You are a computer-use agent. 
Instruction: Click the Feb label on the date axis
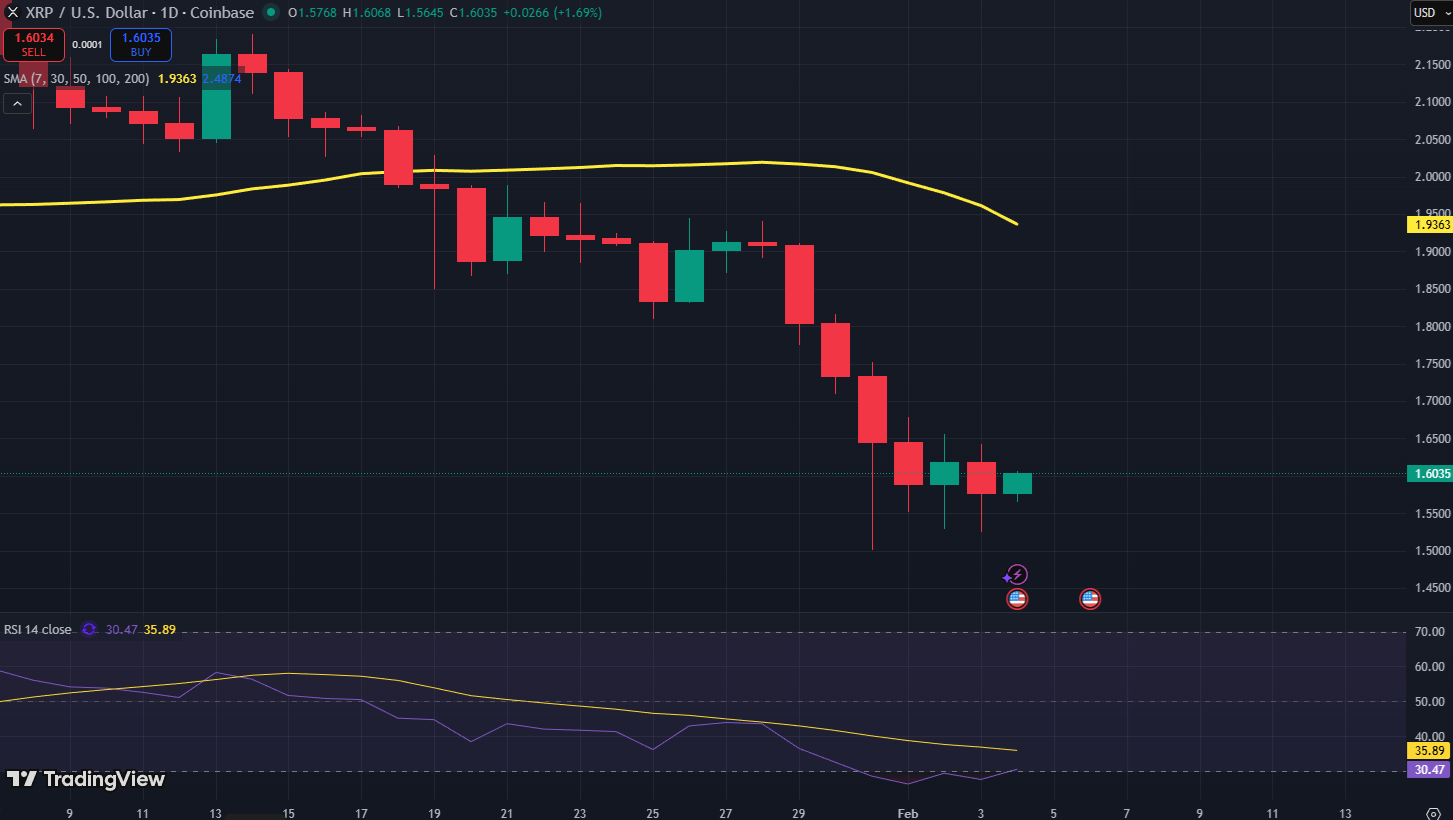point(908,813)
